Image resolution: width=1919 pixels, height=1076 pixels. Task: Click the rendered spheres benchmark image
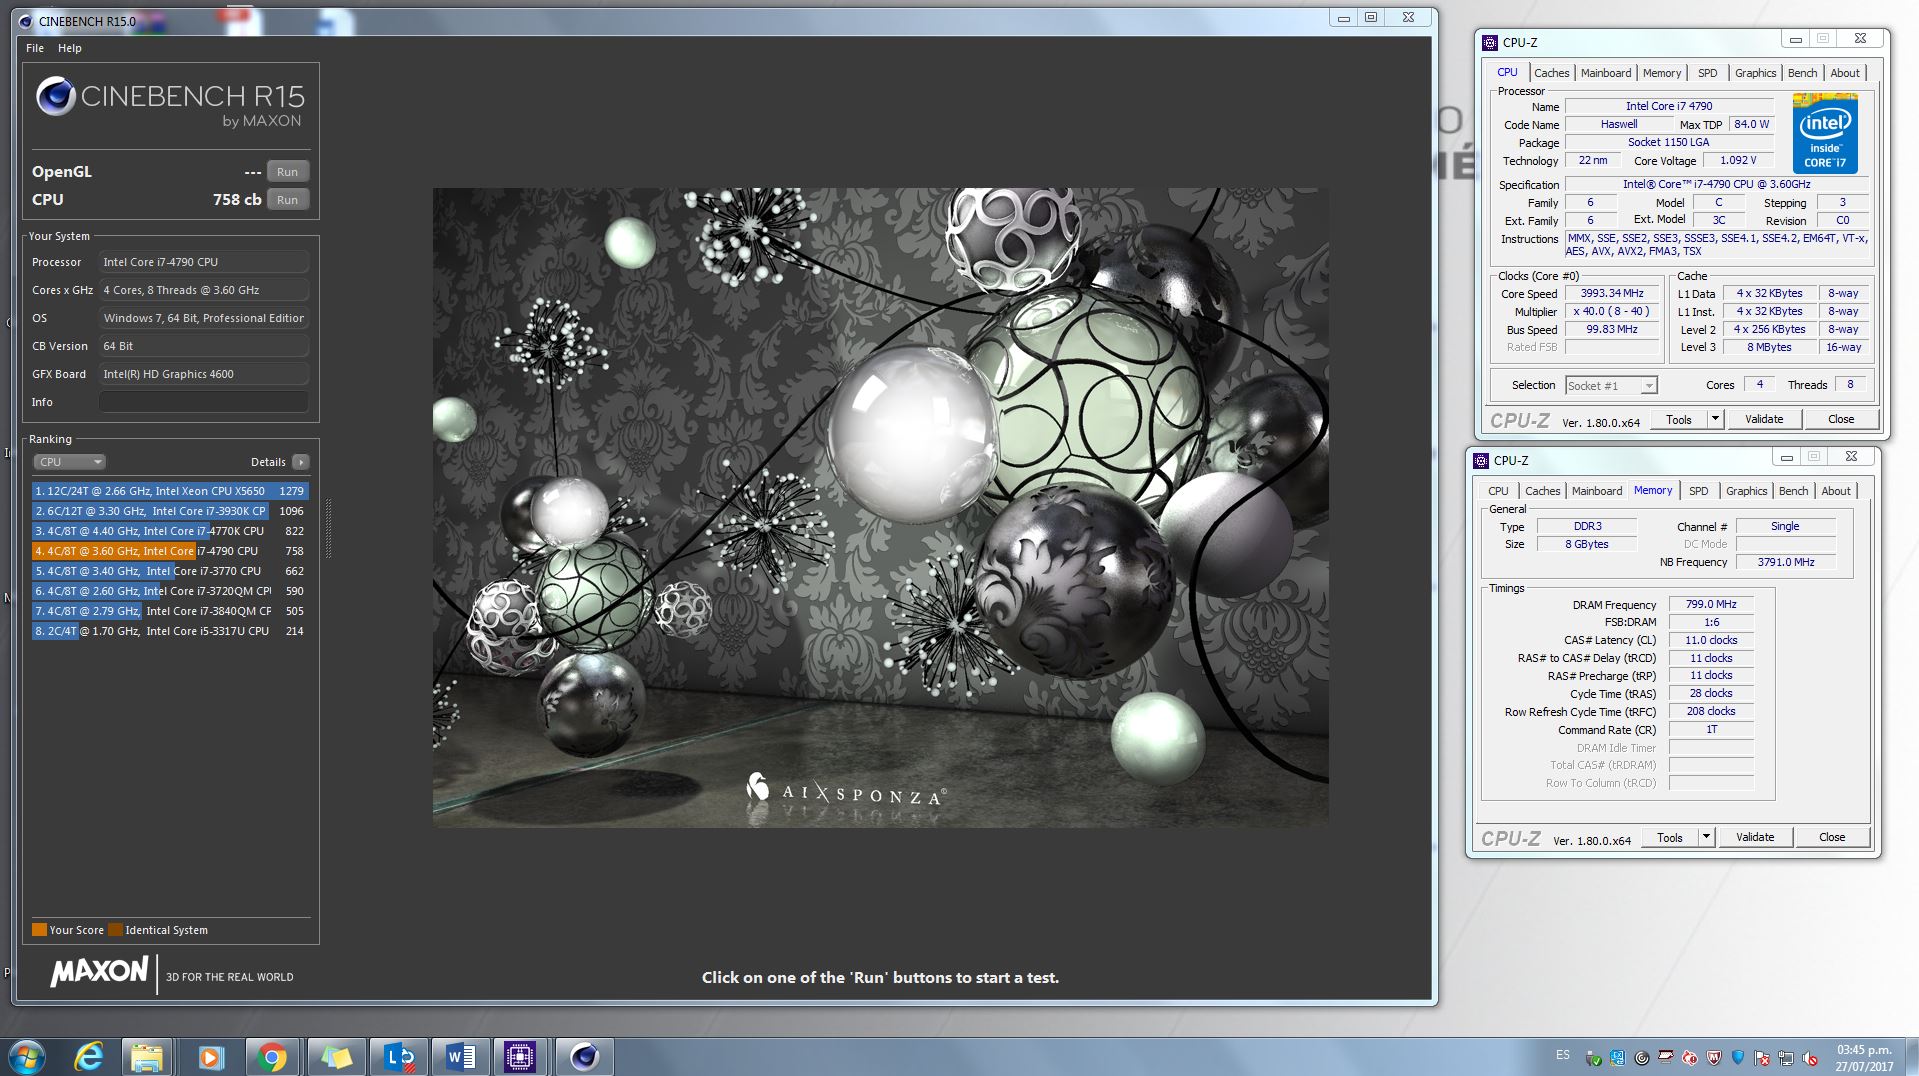pos(880,507)
